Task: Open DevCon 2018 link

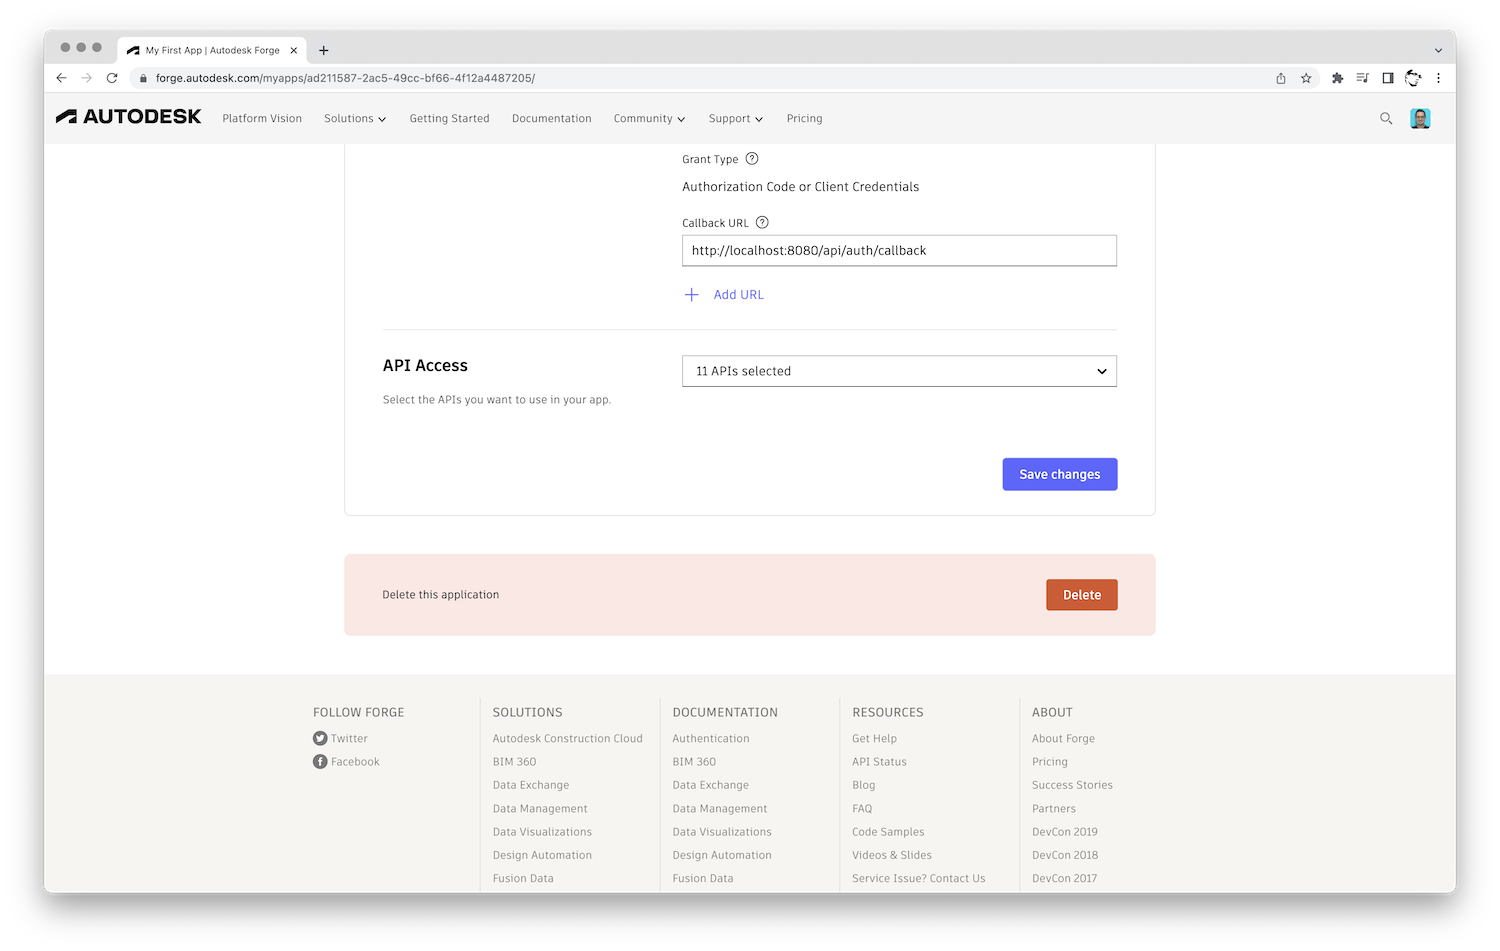Action: tap(1064, 855)
